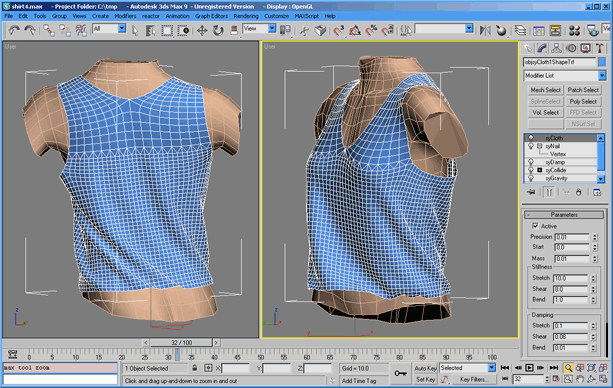The width and height of the screenshot is (613, 388).
Task: Toggle the Angle Snap magnet
Action: (x=355, y=30)
